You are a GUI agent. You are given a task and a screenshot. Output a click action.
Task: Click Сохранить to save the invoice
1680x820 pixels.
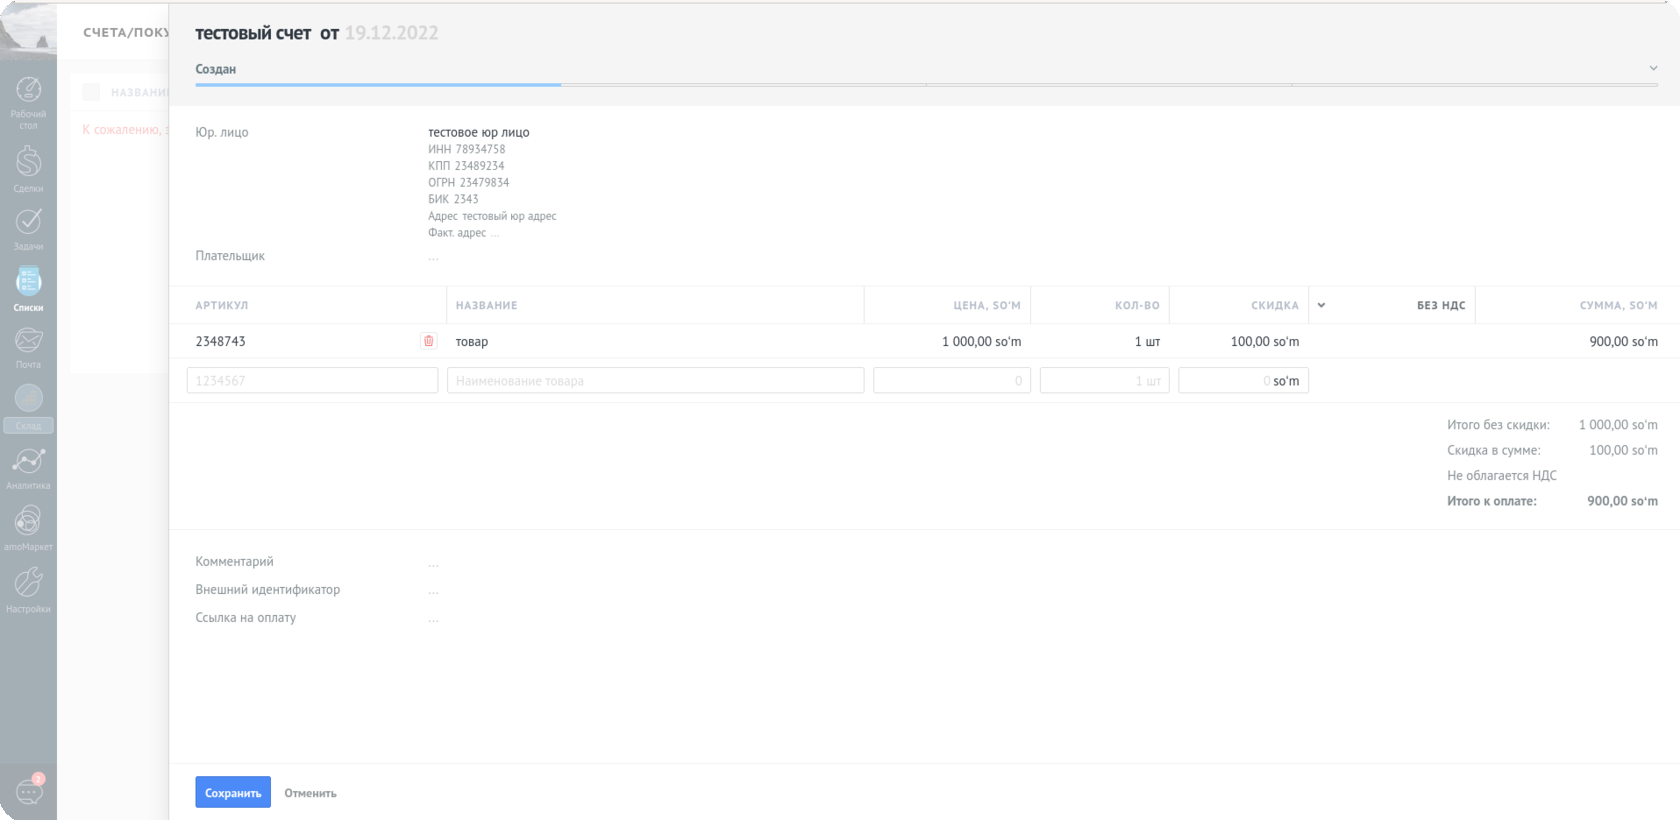coord(232,792)
